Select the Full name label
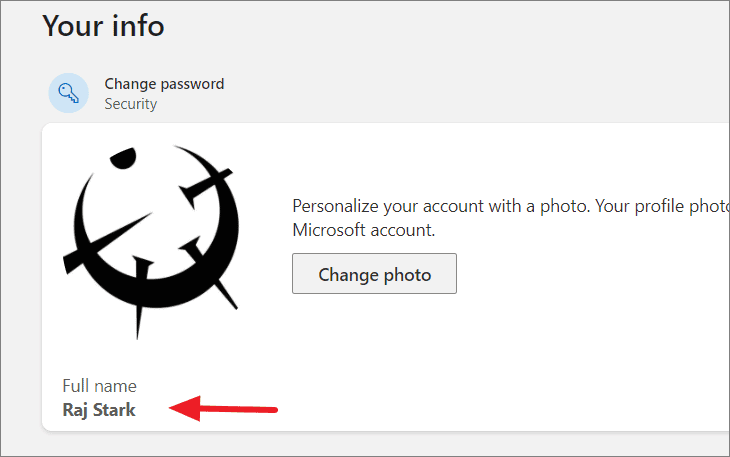The width and height of the screenshot is (730, 457). [x=99, y=386]
